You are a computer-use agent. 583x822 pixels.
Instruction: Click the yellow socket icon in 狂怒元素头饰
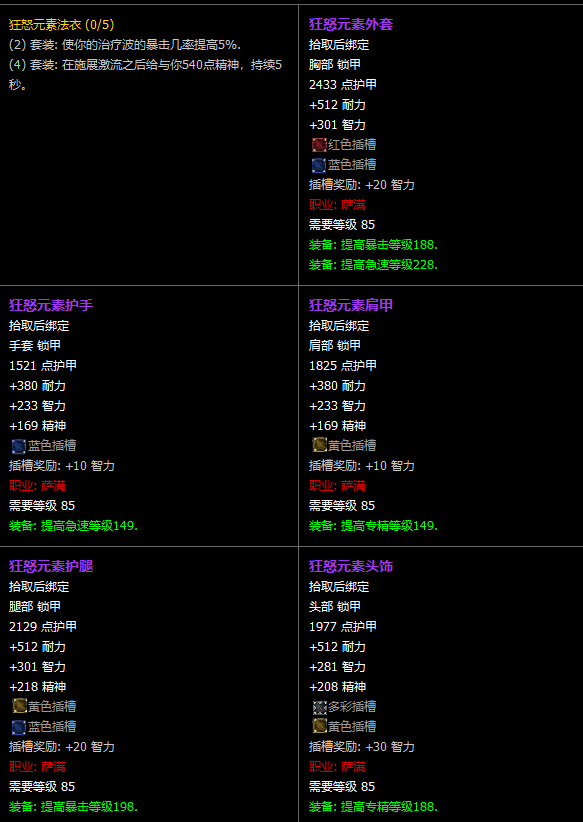(319, 727)
